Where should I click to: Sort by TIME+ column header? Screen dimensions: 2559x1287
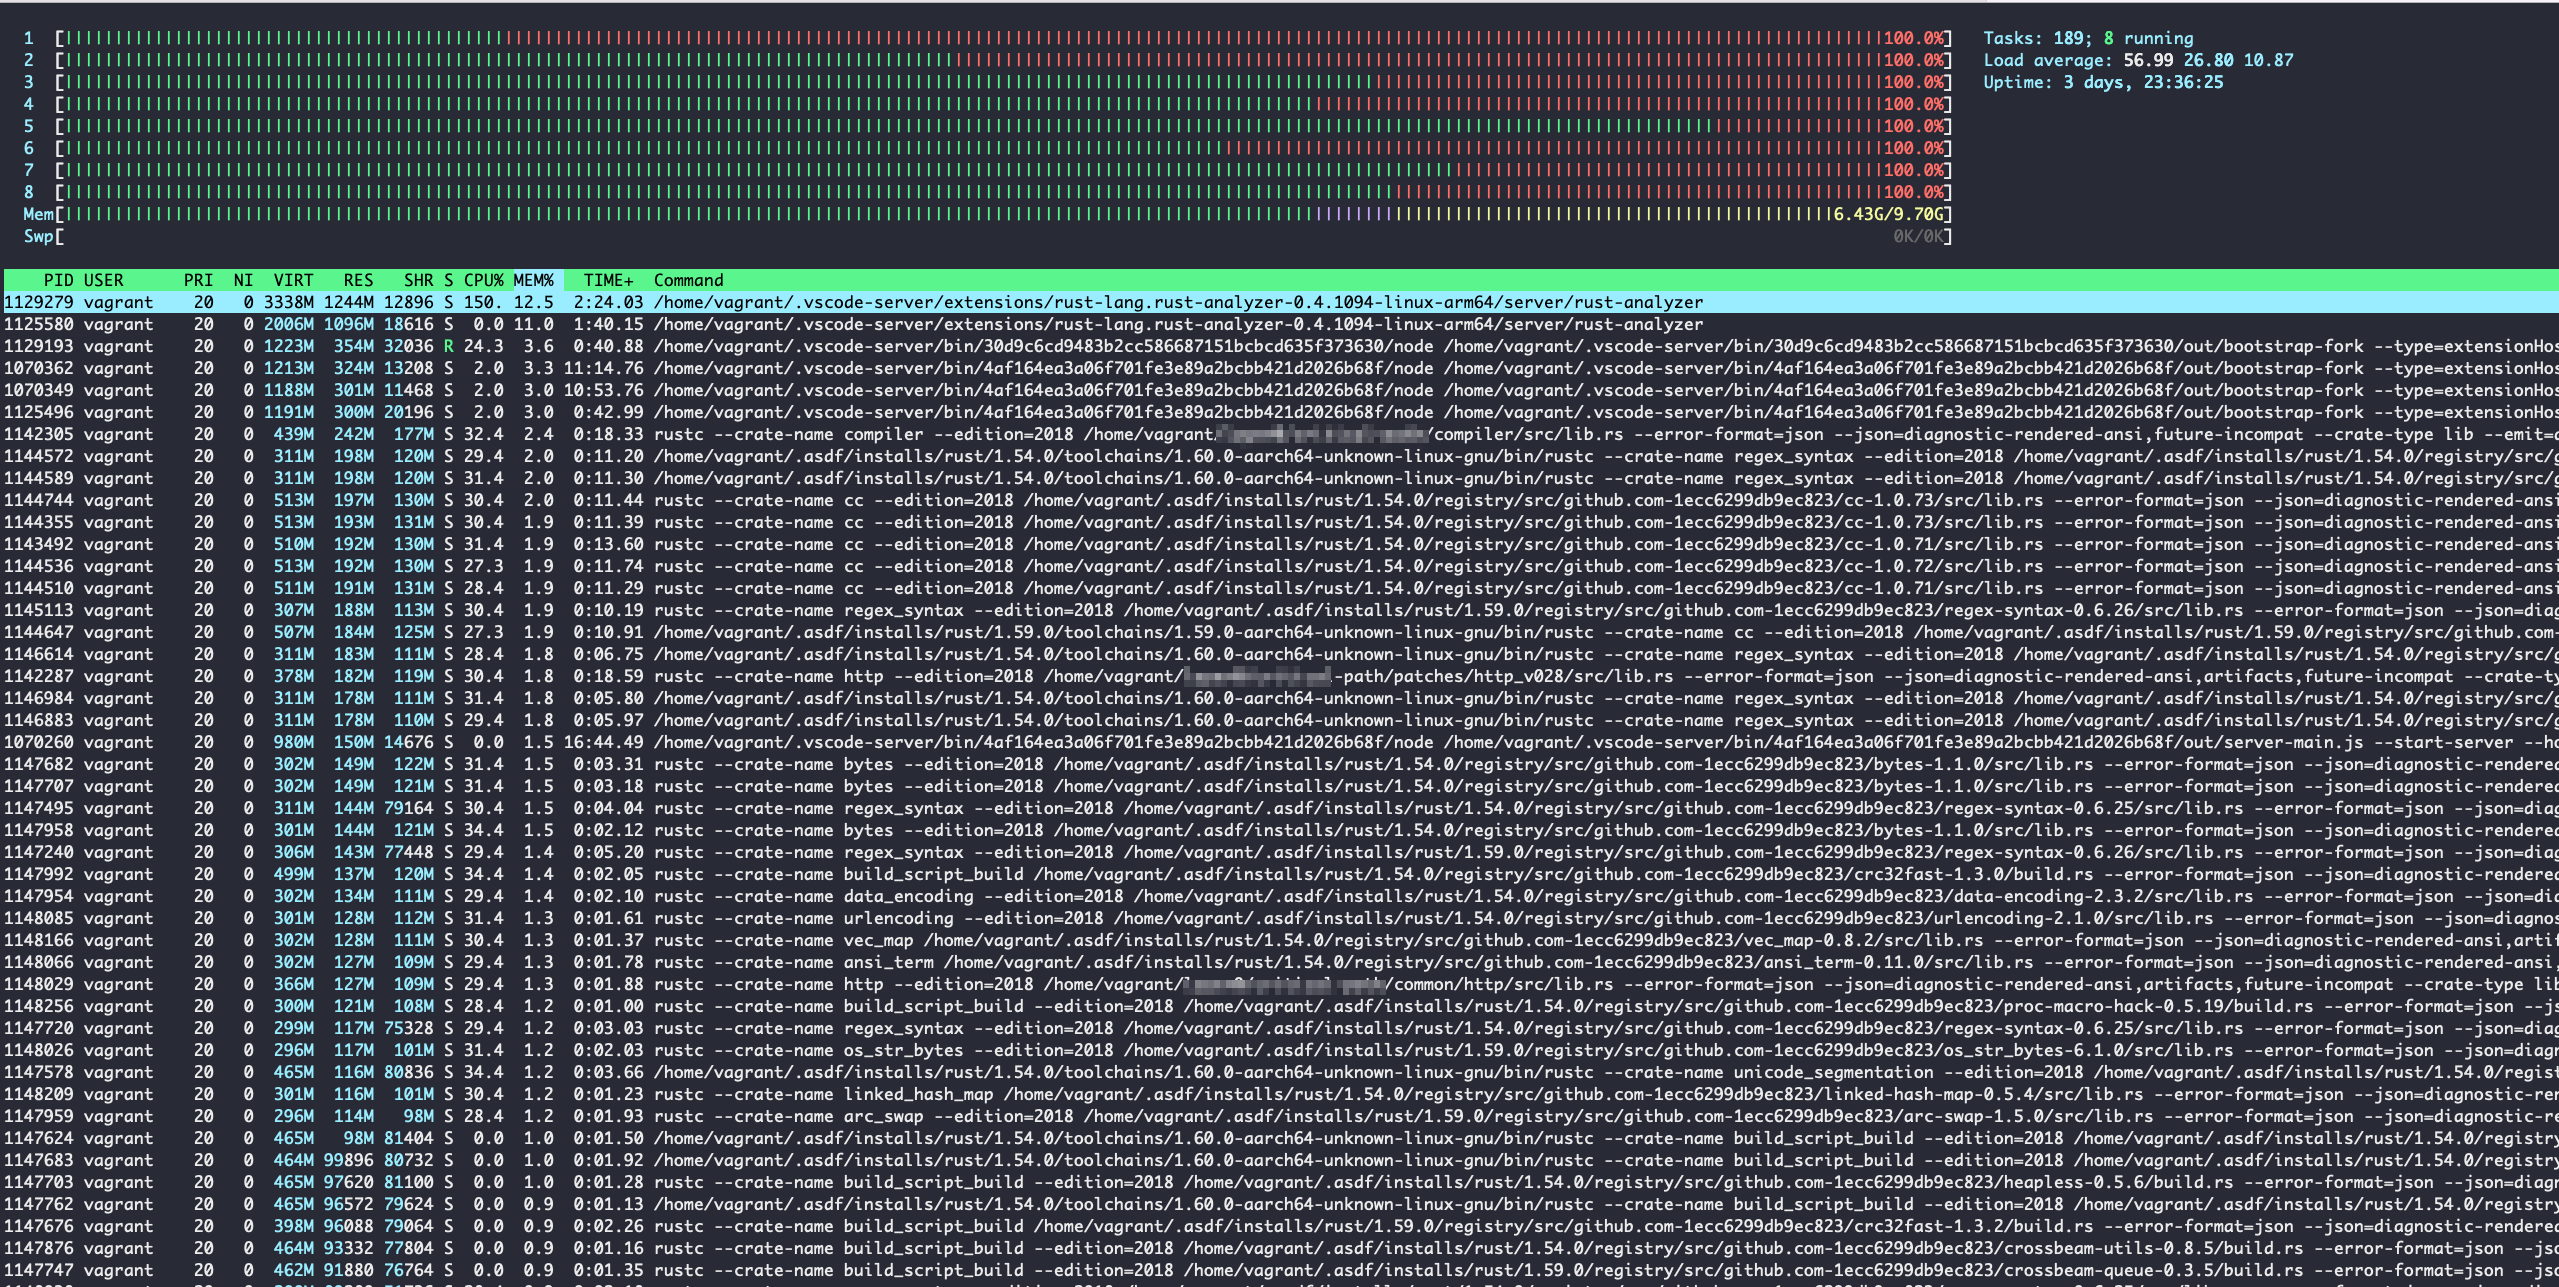click(x=608, y=280)
